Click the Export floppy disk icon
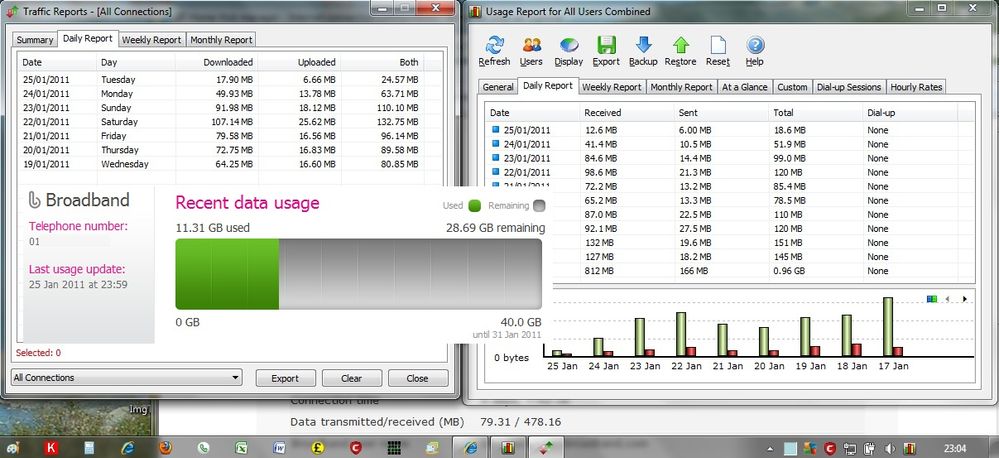 click(606, 45)
